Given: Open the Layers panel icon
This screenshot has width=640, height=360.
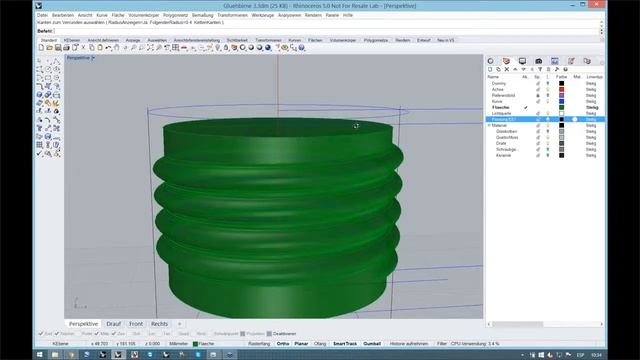Looking at the screenshot, I should [506, 61].
